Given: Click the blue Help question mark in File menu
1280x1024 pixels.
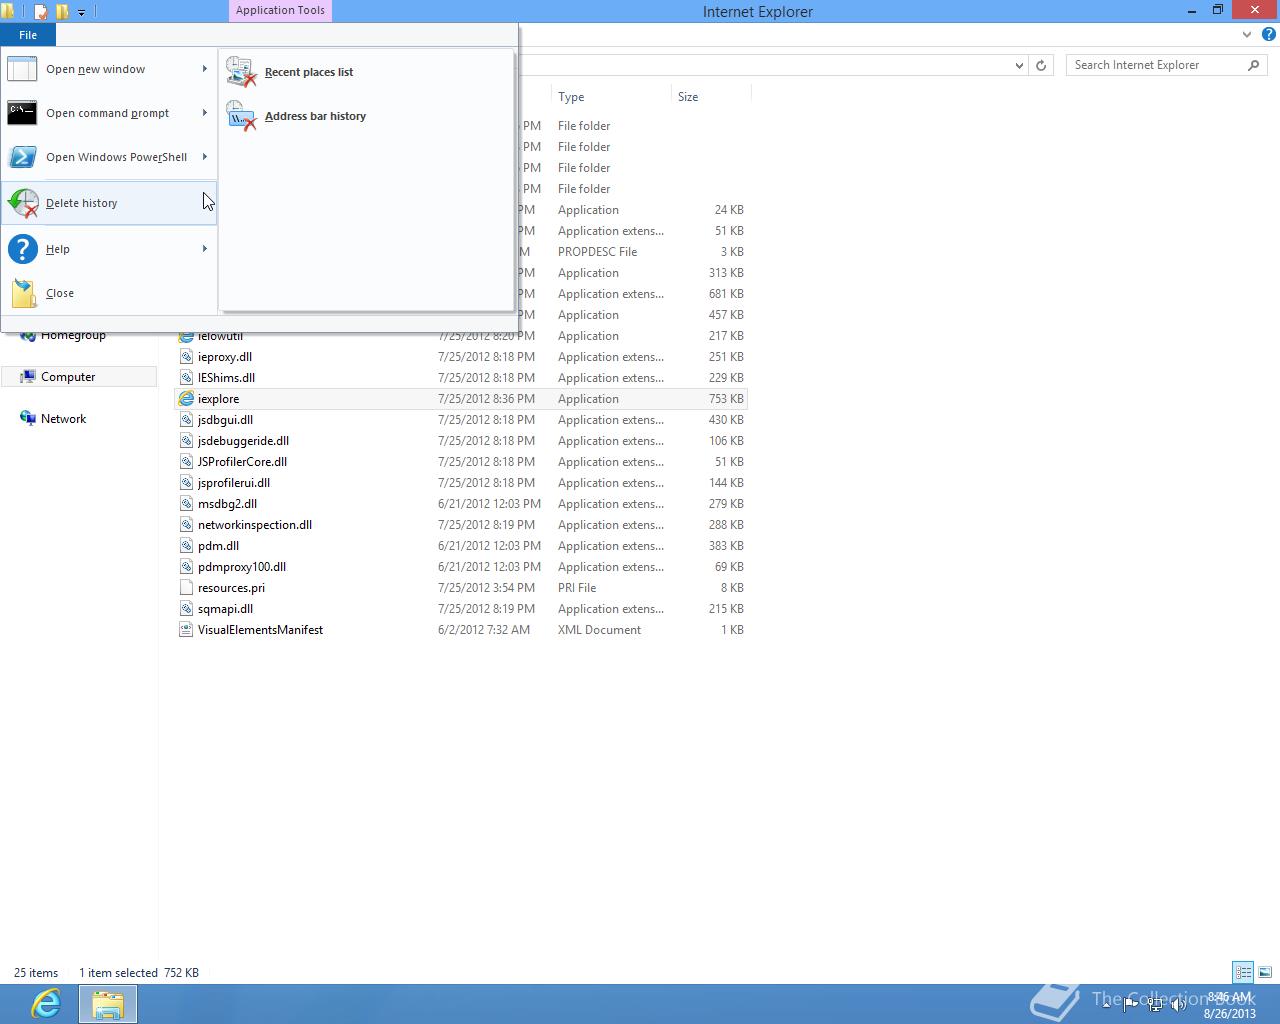Looking at the screenshot, I should 22,249.
